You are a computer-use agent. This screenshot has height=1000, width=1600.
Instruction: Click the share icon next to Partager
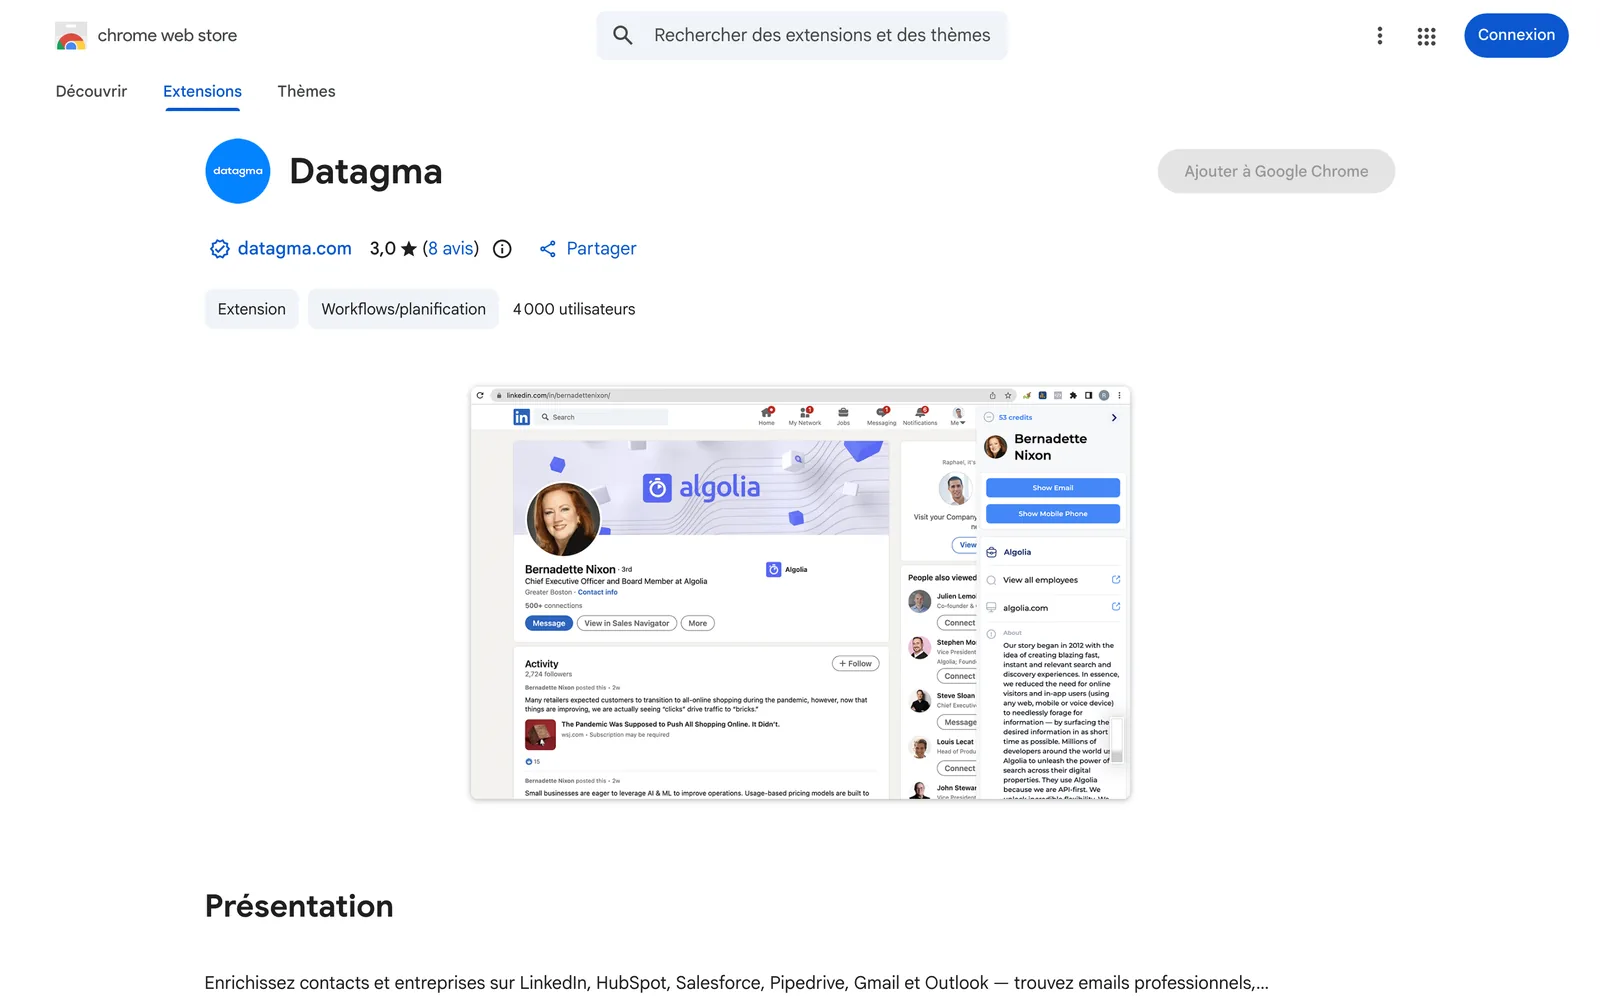pos(548,249)
